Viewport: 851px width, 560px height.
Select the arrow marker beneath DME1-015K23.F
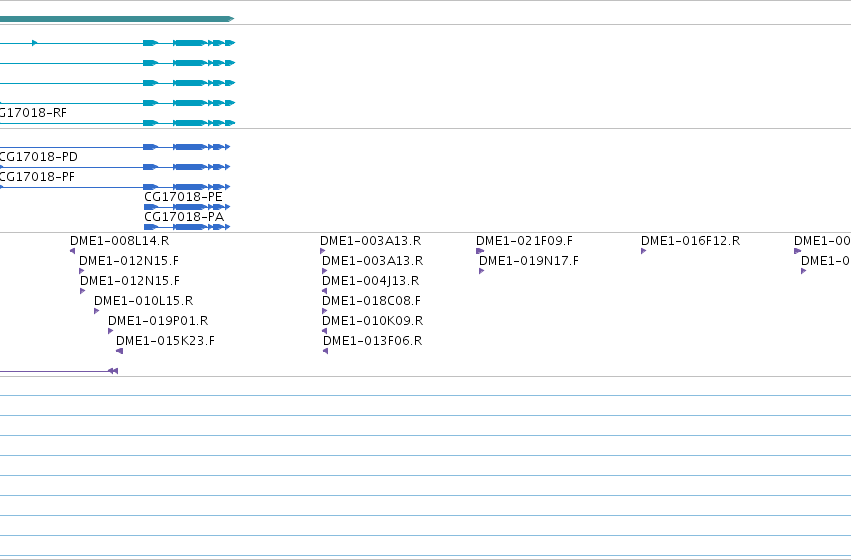tap(119, 352)
